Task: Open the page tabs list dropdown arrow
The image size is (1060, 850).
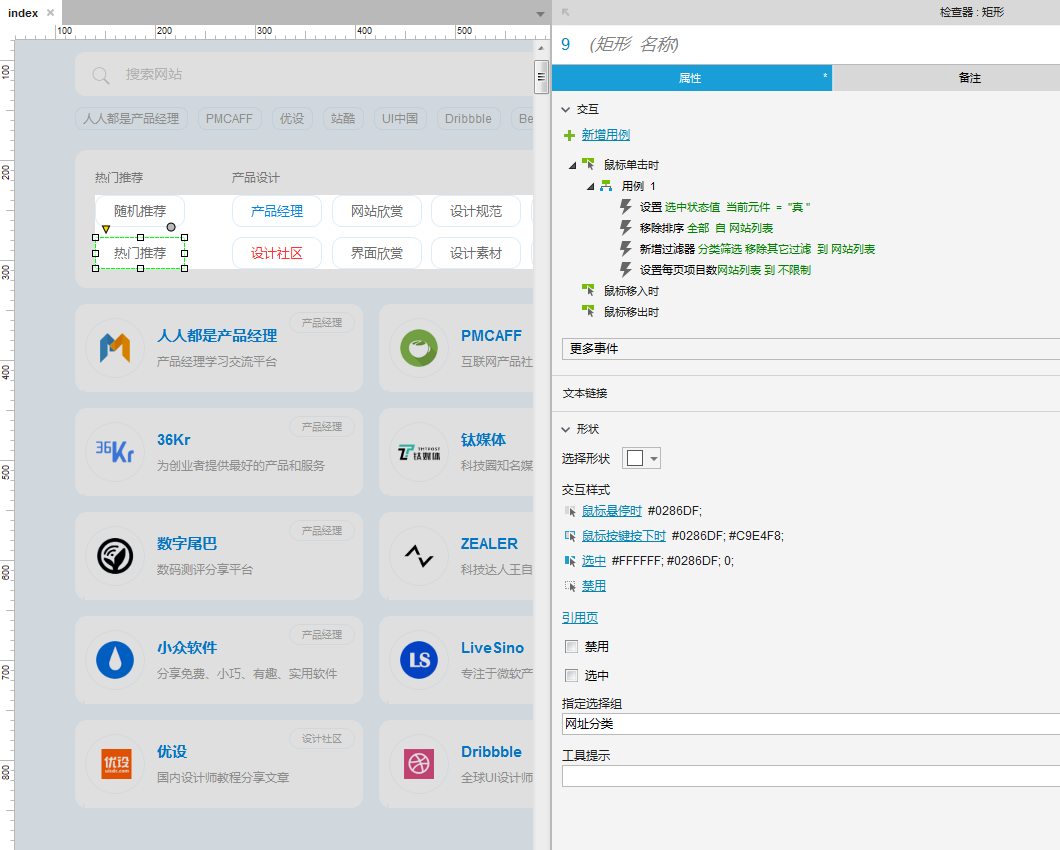Action: [540, 14]
